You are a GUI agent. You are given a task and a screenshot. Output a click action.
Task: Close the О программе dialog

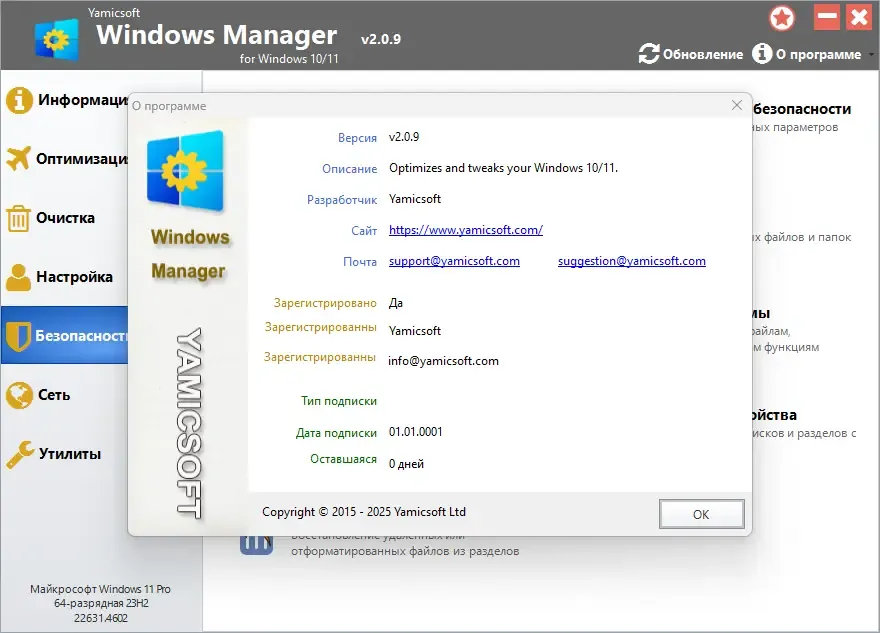point(737,106)
